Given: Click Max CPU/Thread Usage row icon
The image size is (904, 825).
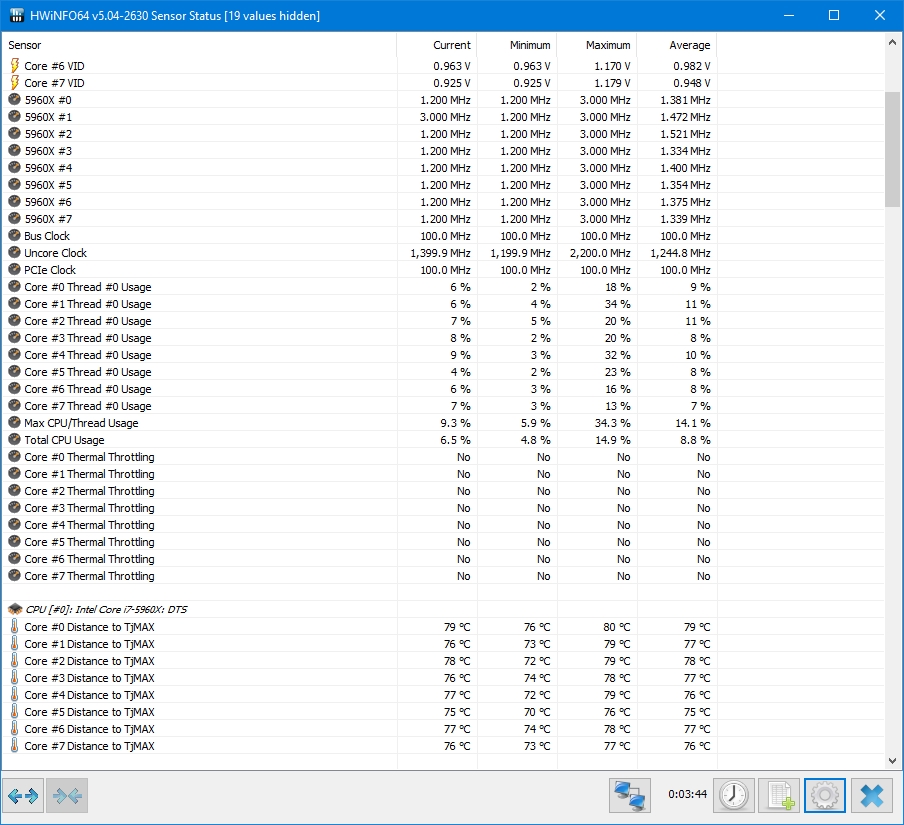Looking at the screenshot, I should point(15,423).
